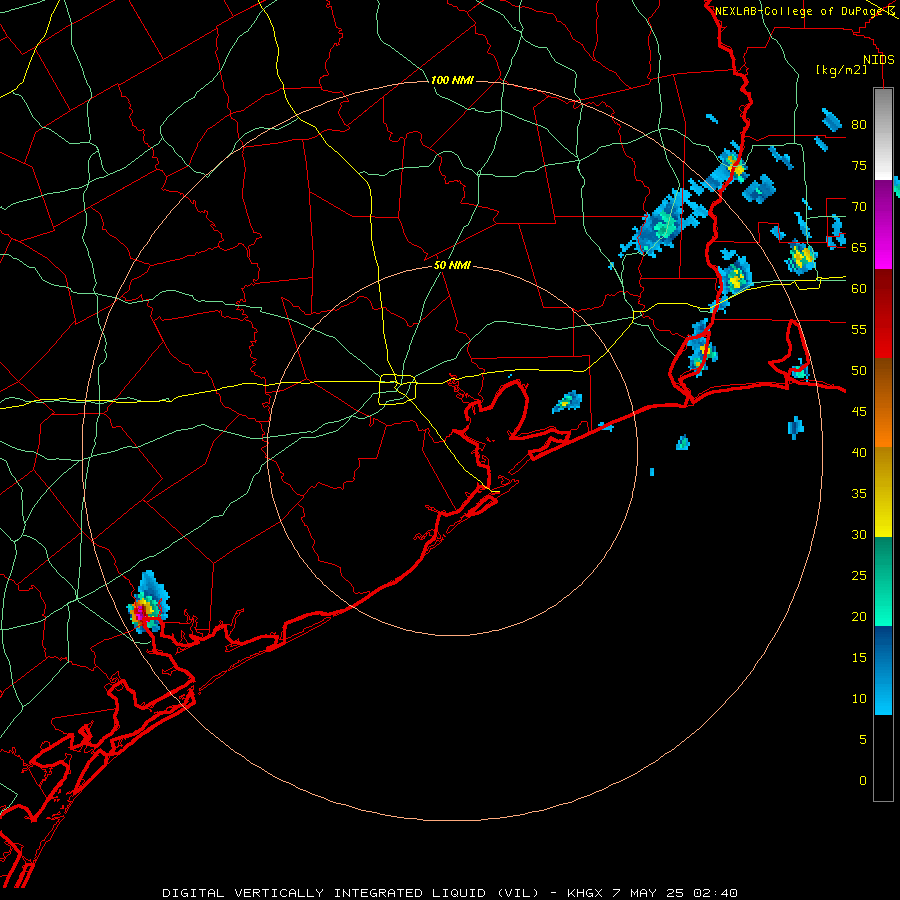Image resolution: width=900 pixels, height=900 pixels.
Task: Click the scale value "50"
Action: tap(859, 370)
